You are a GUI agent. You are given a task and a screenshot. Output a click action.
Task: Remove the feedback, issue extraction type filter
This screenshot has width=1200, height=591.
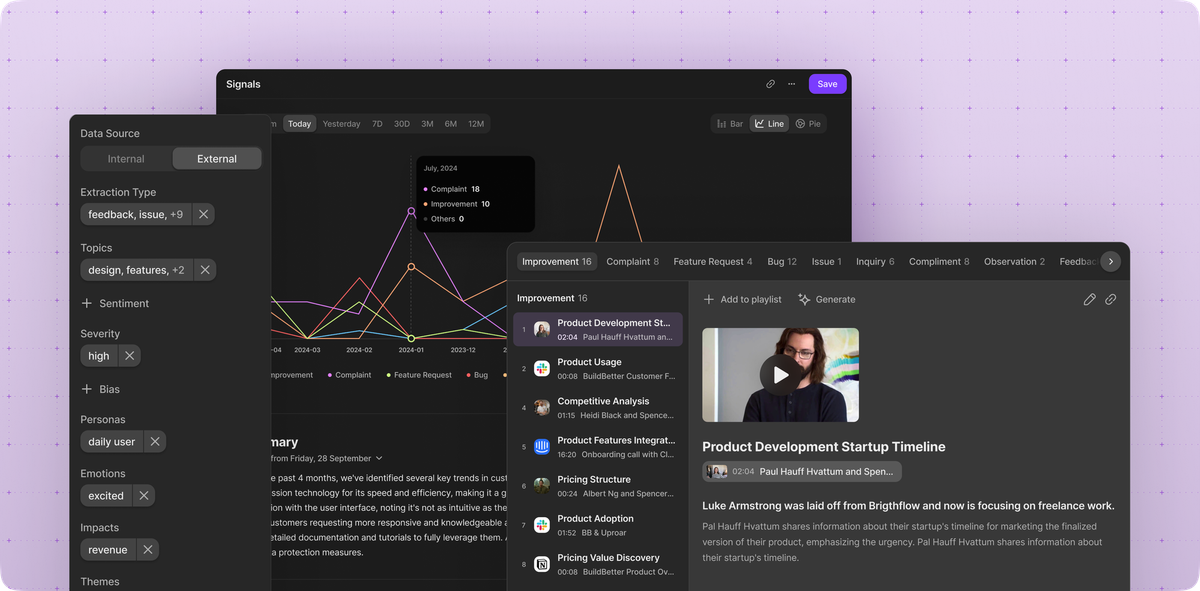[203, 214]
